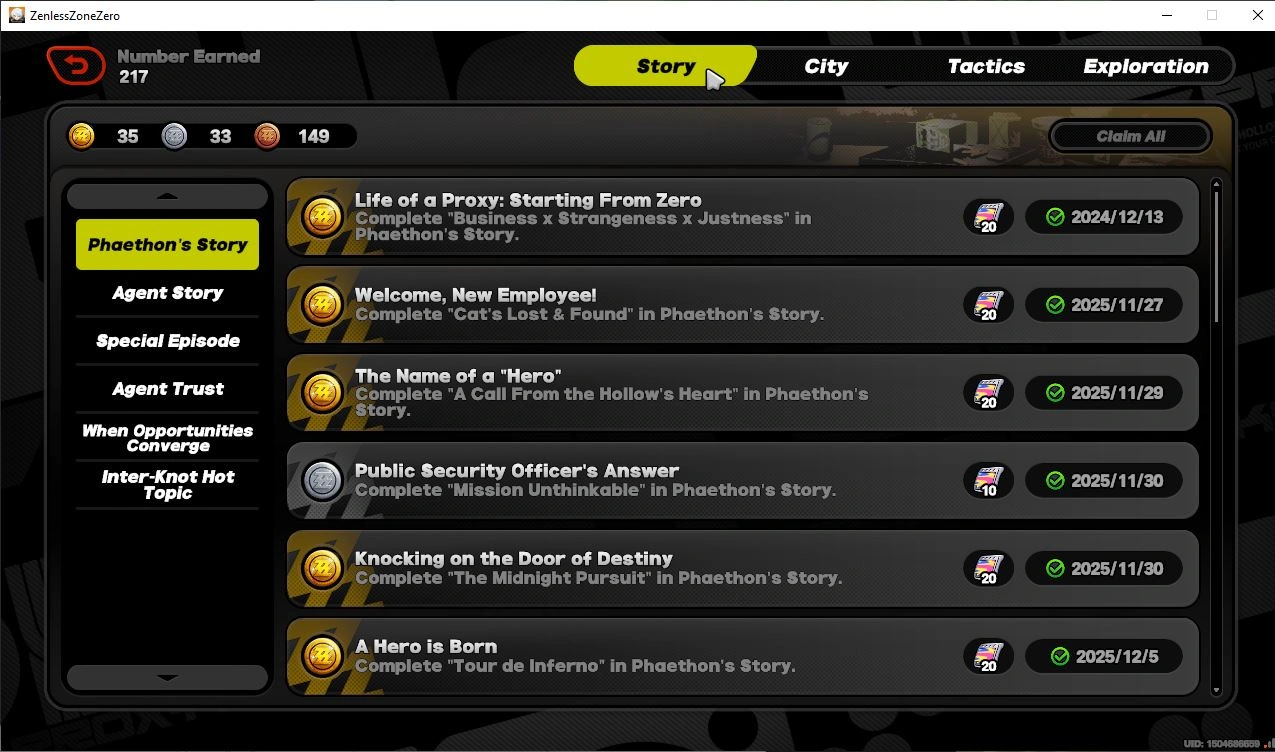Click the category list down arrow

pos(167,677)
